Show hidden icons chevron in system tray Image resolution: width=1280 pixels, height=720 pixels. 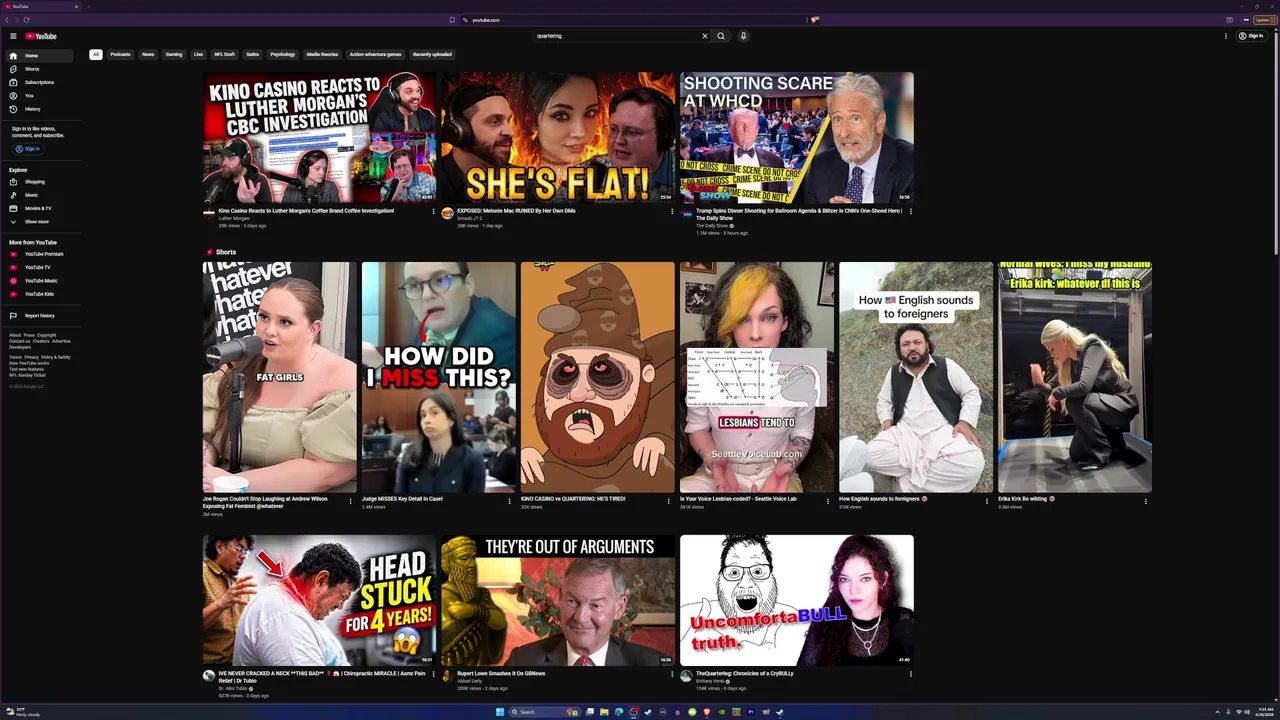[1218, 712]
